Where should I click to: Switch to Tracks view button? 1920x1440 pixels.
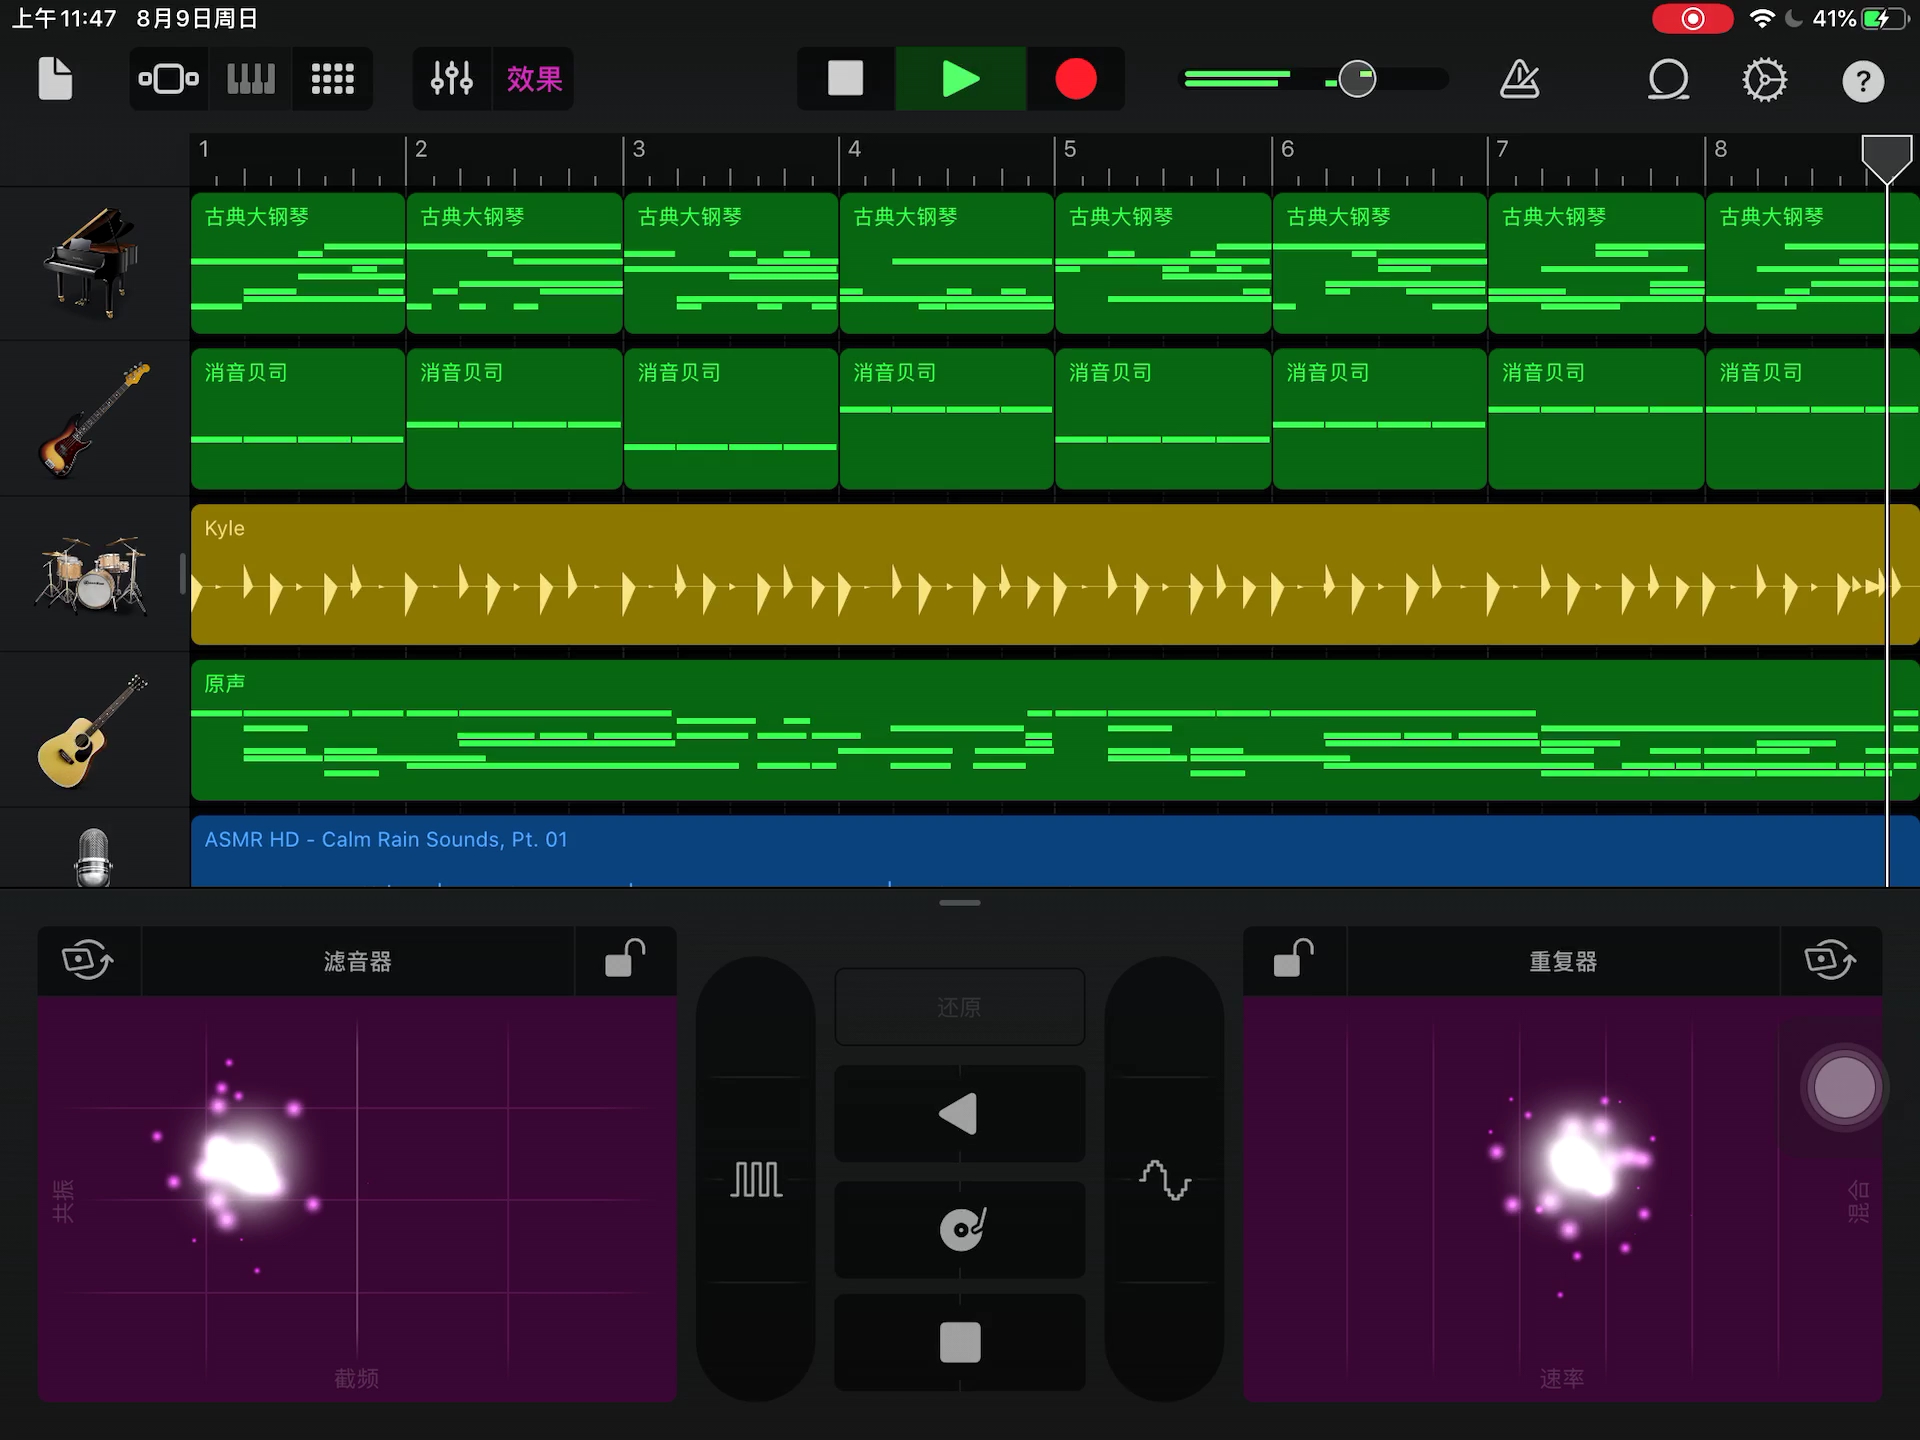(168, 79)
